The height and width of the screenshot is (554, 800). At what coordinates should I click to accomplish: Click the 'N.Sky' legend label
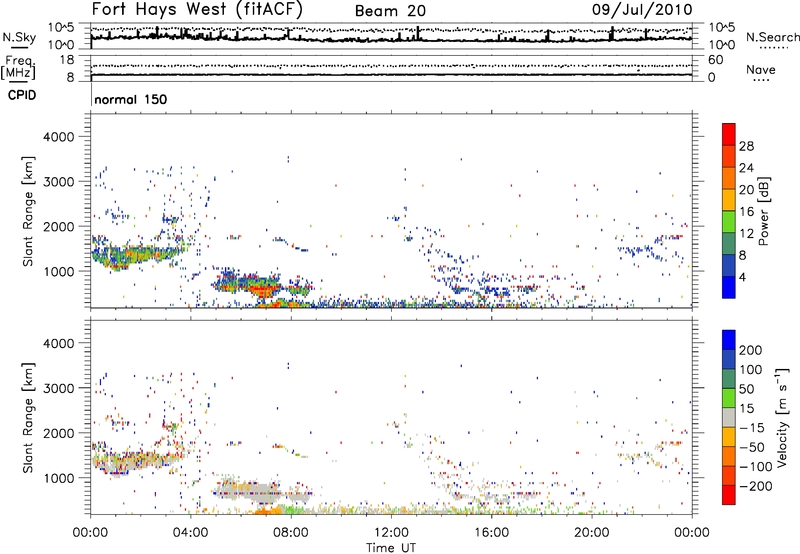coord(19,37)
